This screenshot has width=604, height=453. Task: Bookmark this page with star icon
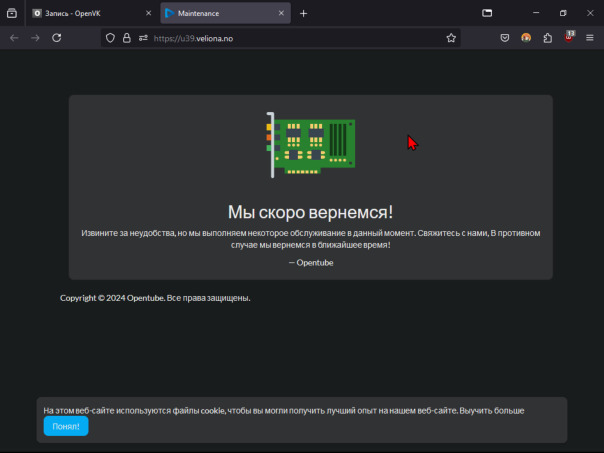click(451, 38)
